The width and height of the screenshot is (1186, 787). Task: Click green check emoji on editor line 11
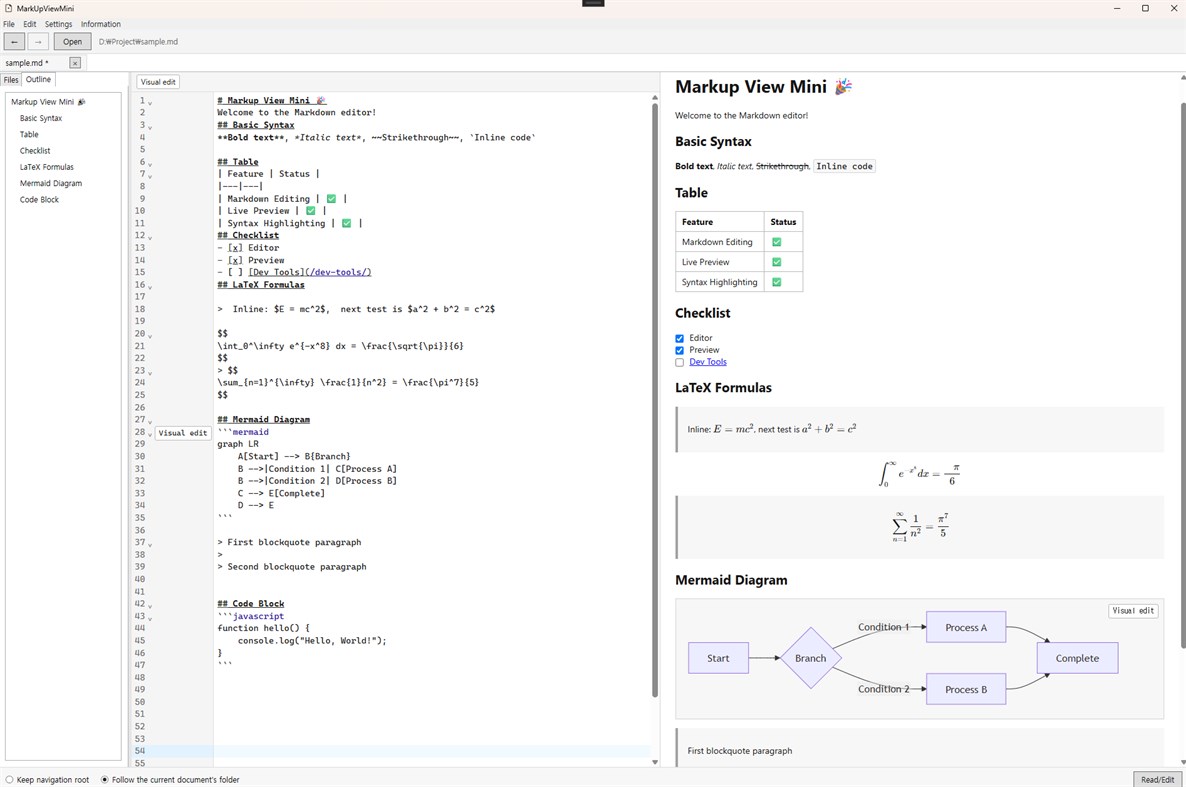(x=346, y=223)
